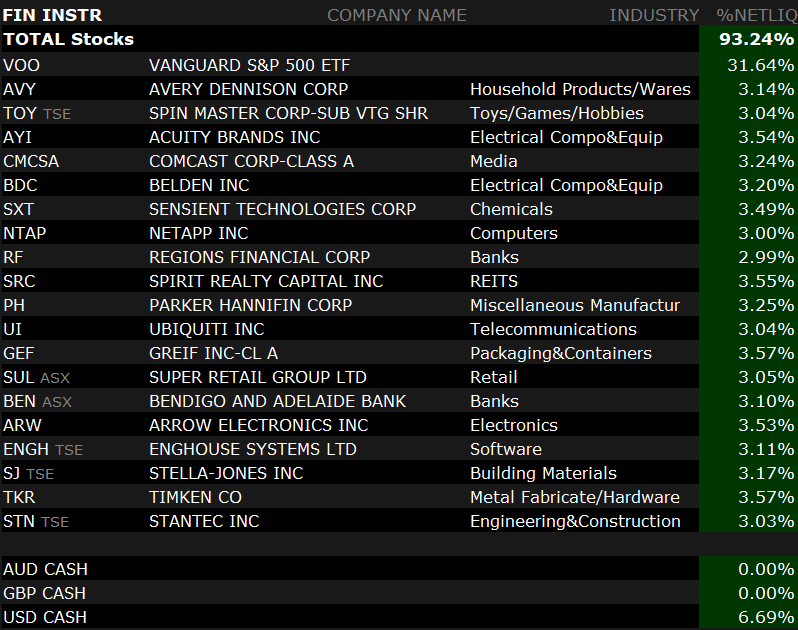Click the COMPANY NAME column header
Screen dimensions: 798x630
point(396,15)
